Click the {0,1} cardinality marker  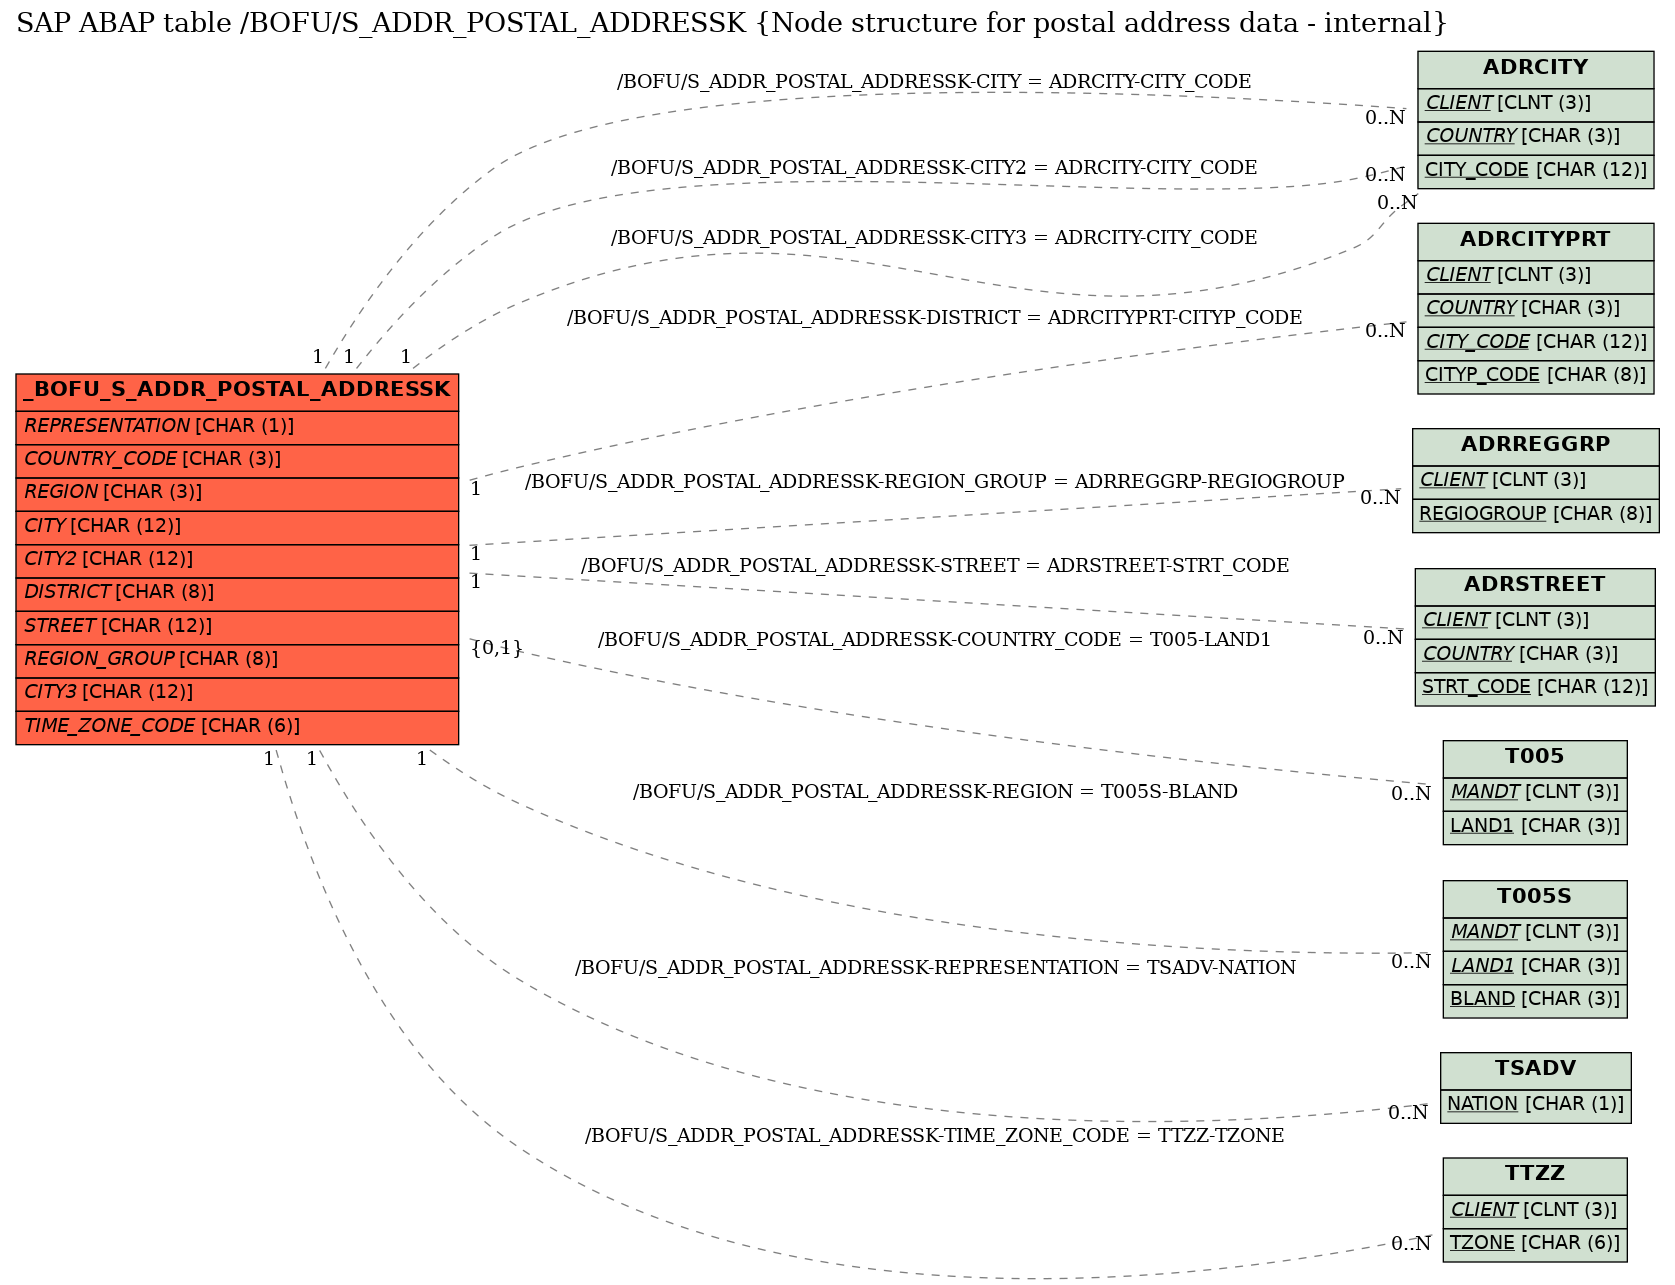[x=496, y=648]
